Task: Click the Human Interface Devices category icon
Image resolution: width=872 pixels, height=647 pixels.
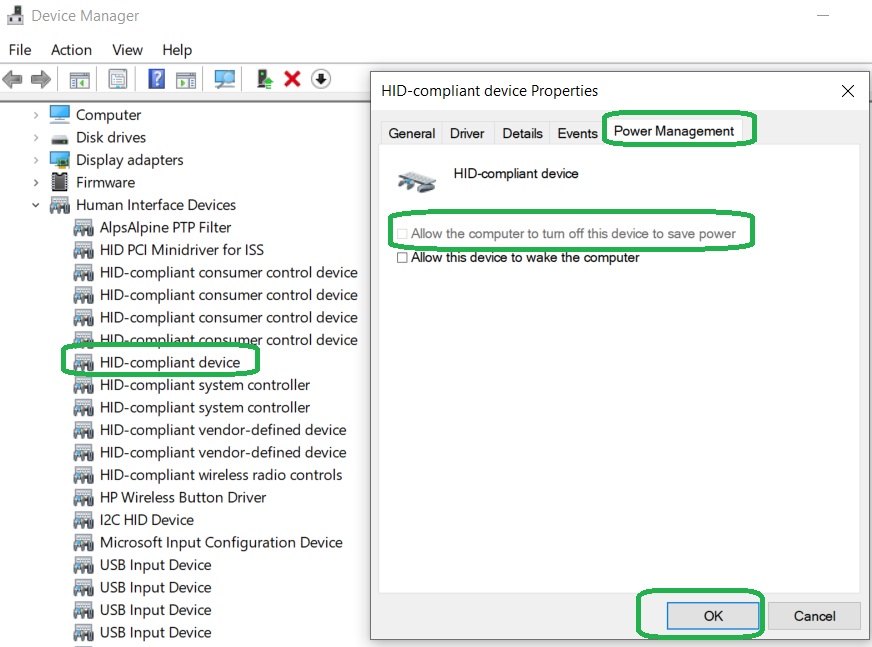Action: coord(60,205)
